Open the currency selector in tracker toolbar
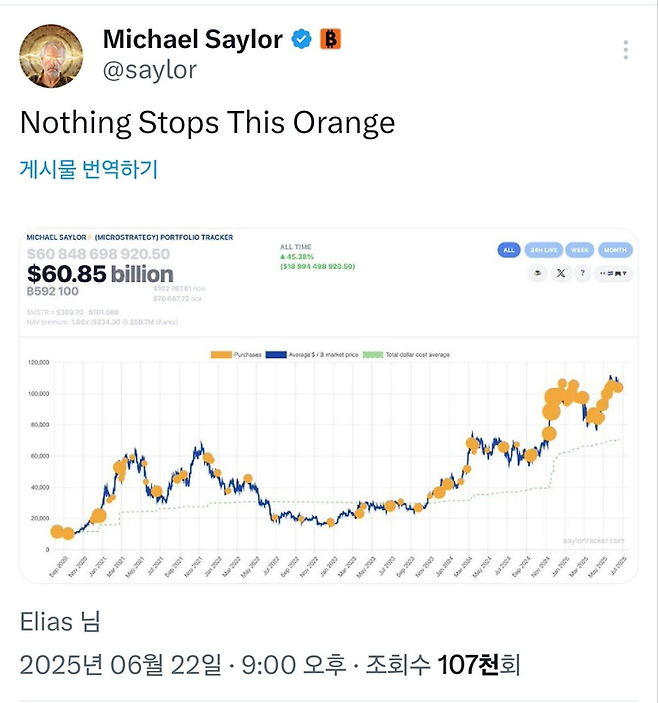The height and width of the screenshot is (703, 658). [613, 272]
